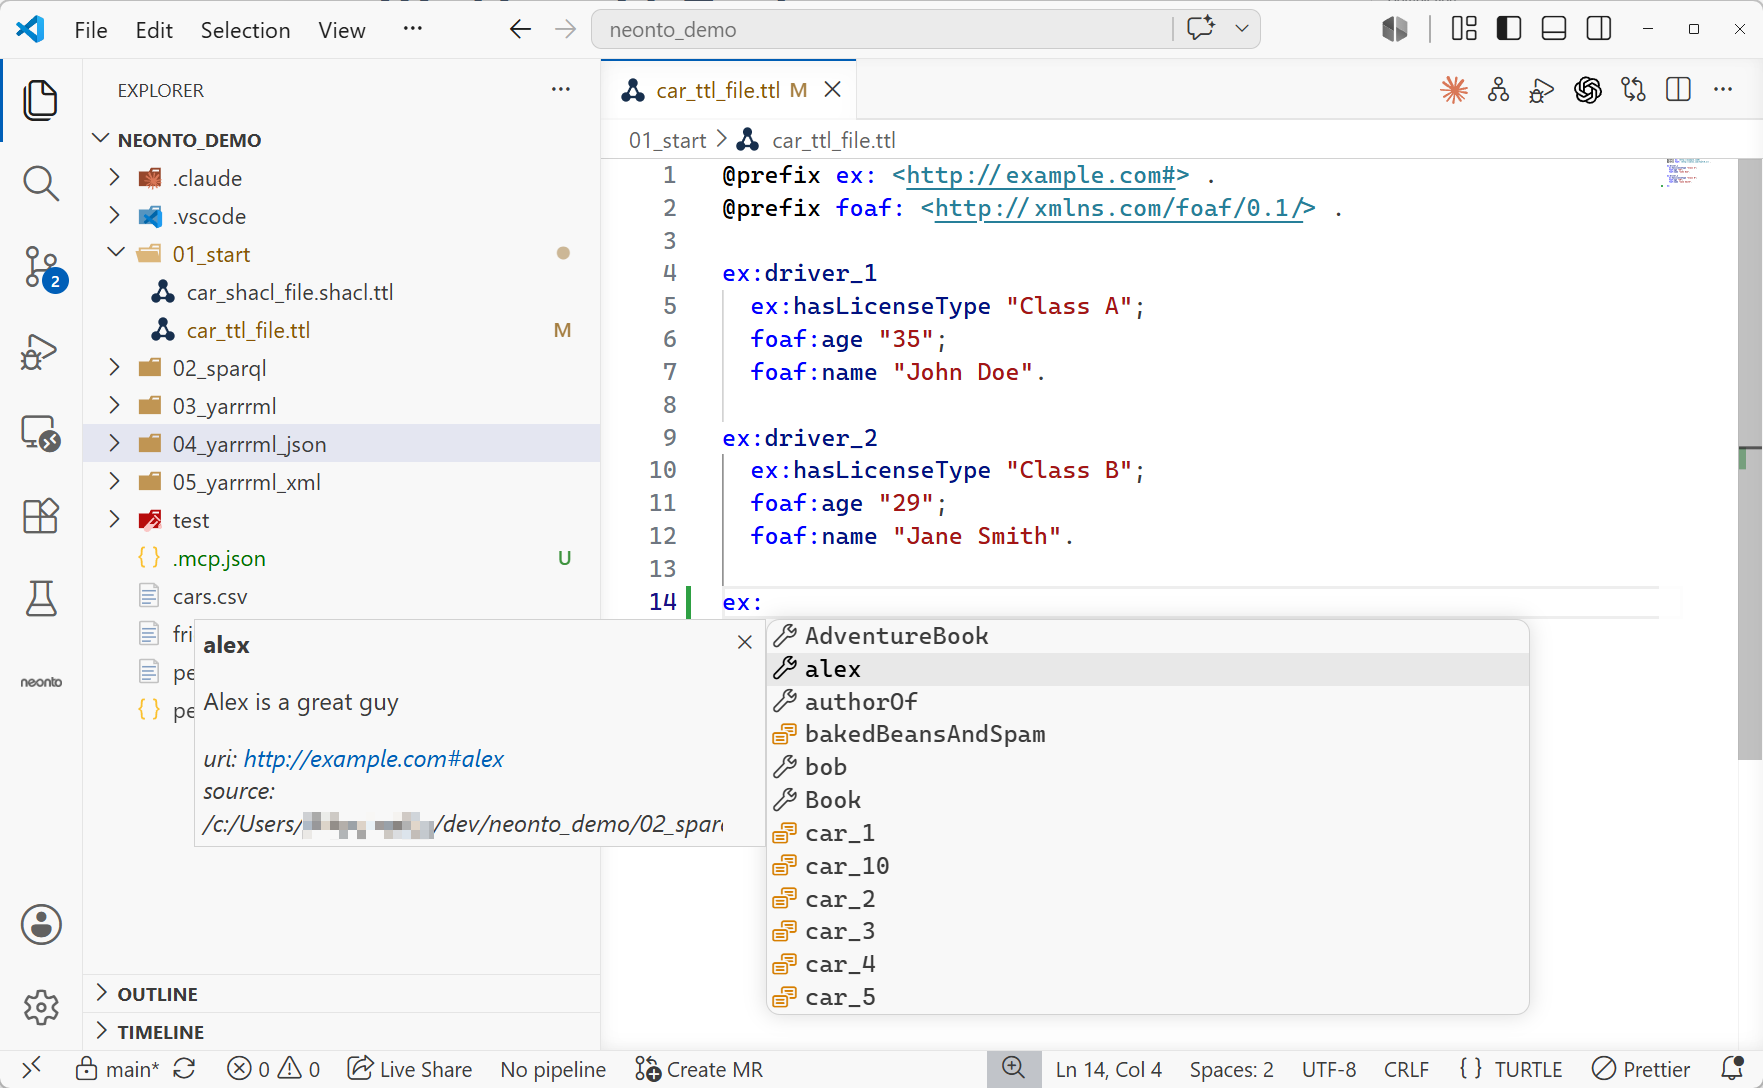Split the editor to the right
1763x1088 pixels.
click(x=1679, y=90)
